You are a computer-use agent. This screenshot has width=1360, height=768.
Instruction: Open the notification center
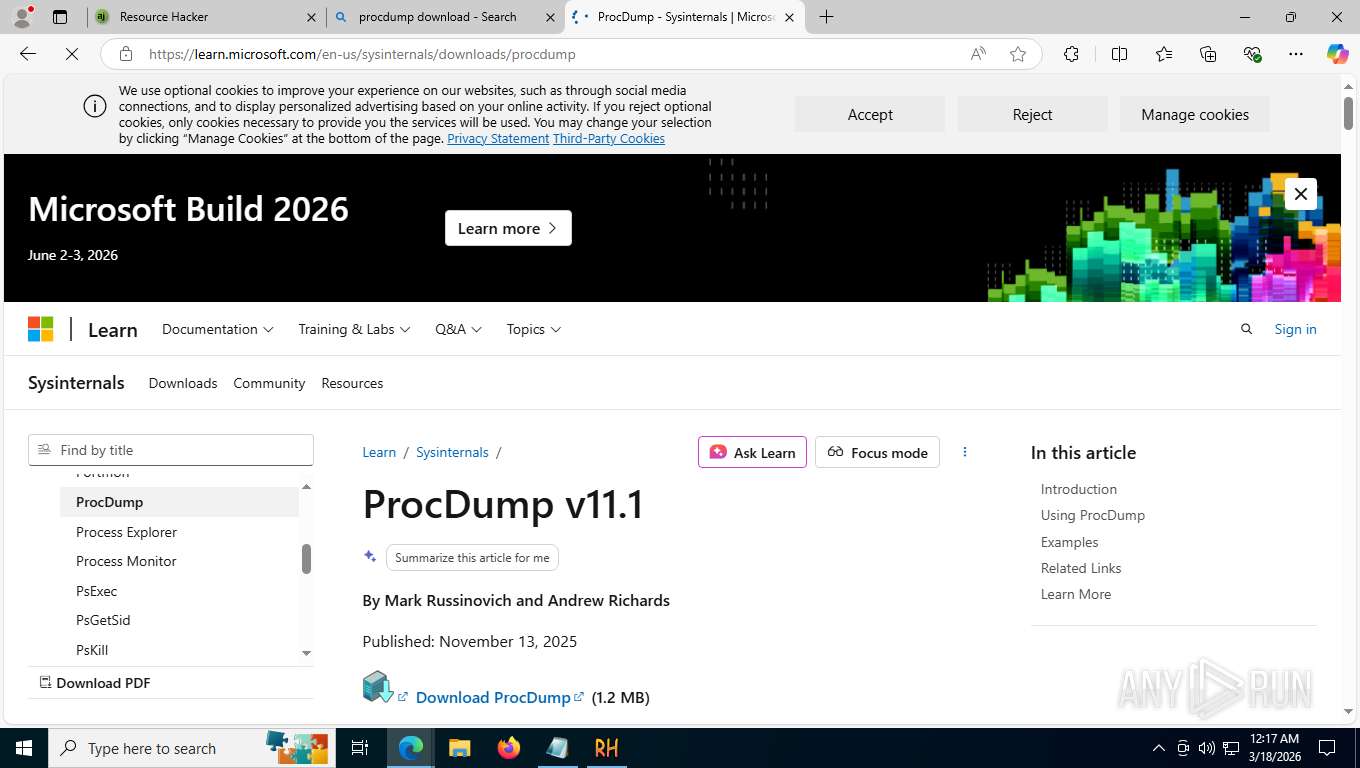click(1327, 748)
